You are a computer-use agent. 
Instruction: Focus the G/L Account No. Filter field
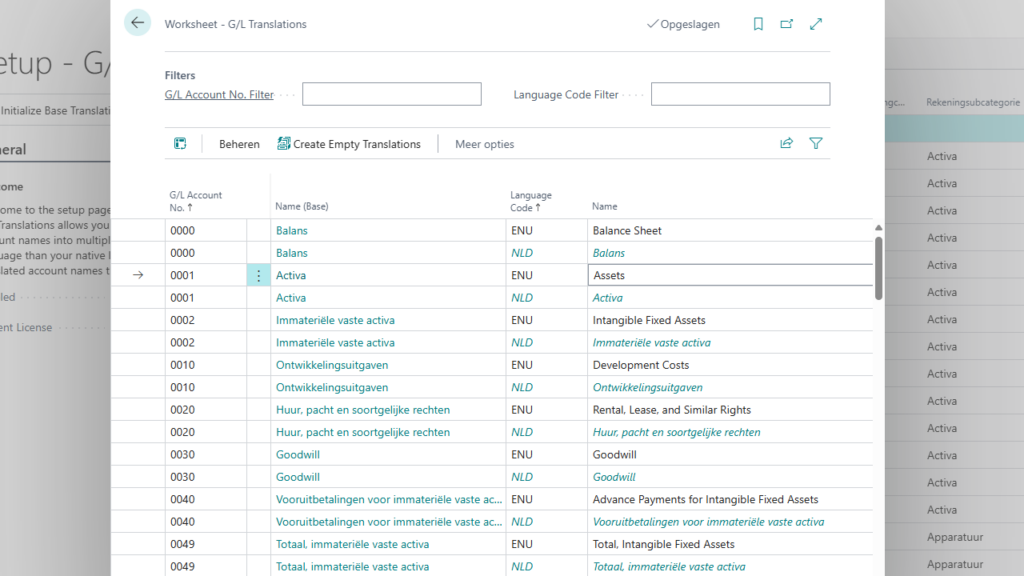tap(392, 94)
